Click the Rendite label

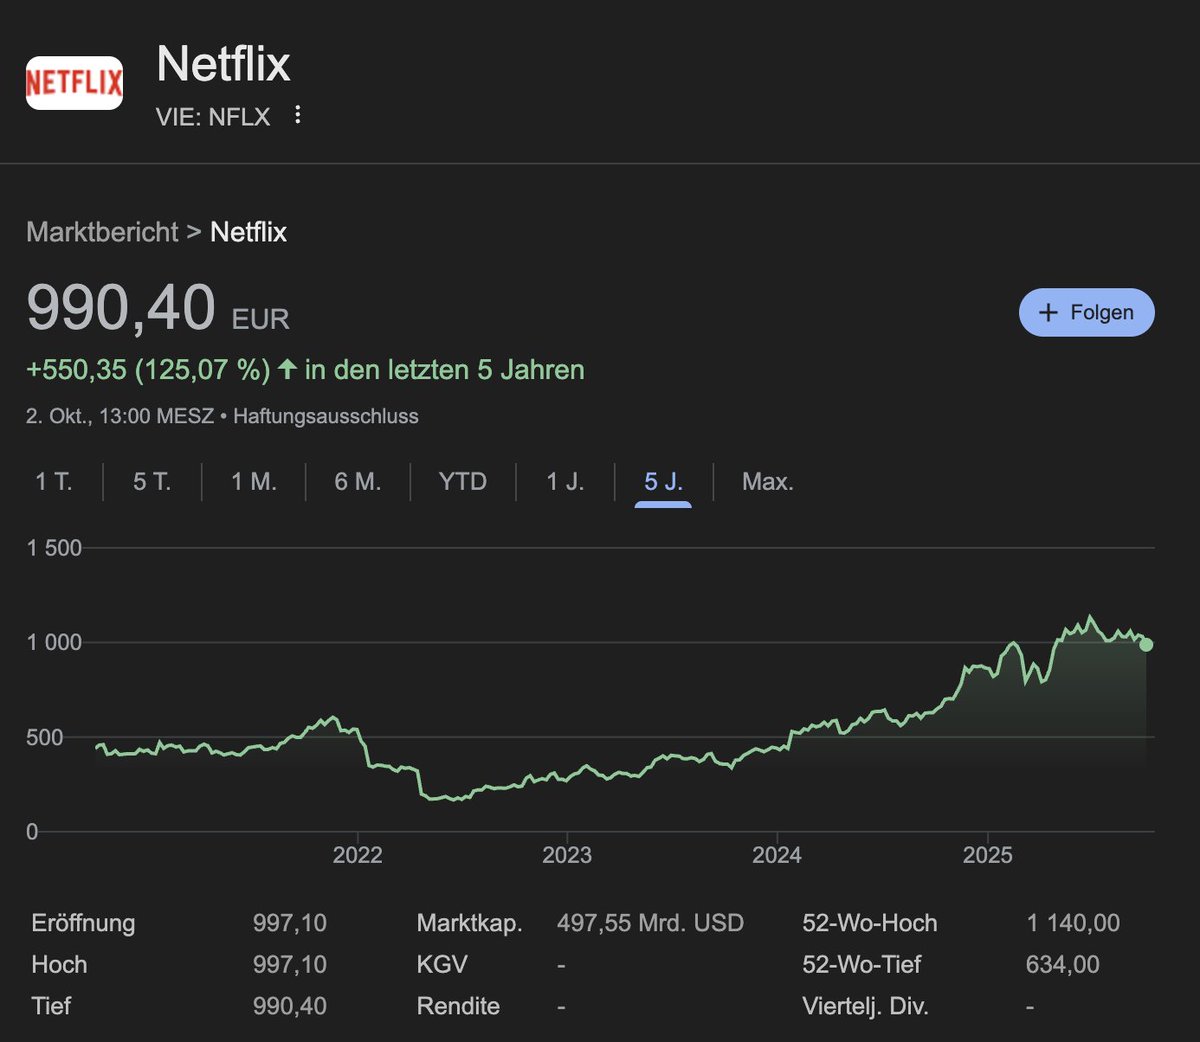pyautogui.click(x=458, y=1006)
